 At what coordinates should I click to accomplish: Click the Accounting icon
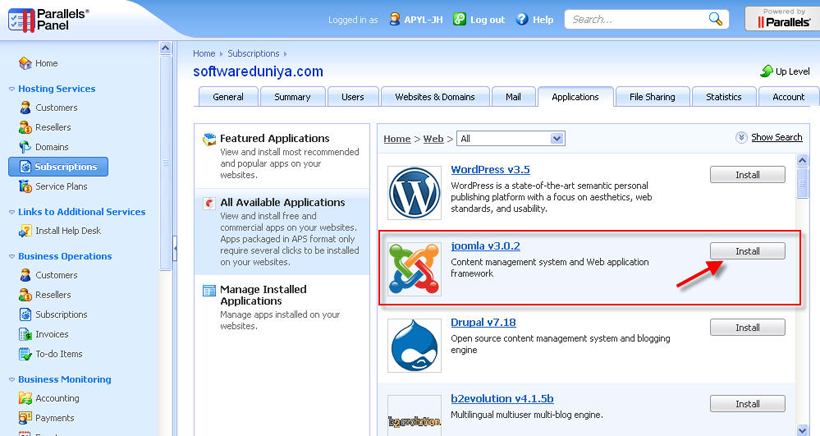coord(25,398)
